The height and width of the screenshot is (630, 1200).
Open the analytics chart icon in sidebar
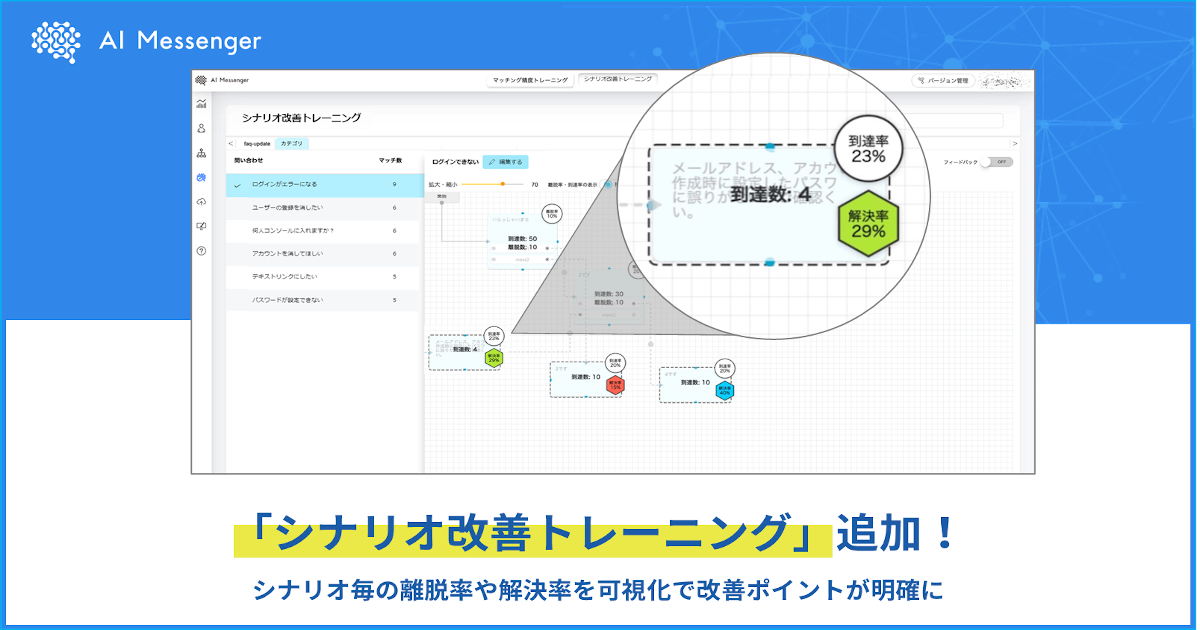click(x=201, y=104)
